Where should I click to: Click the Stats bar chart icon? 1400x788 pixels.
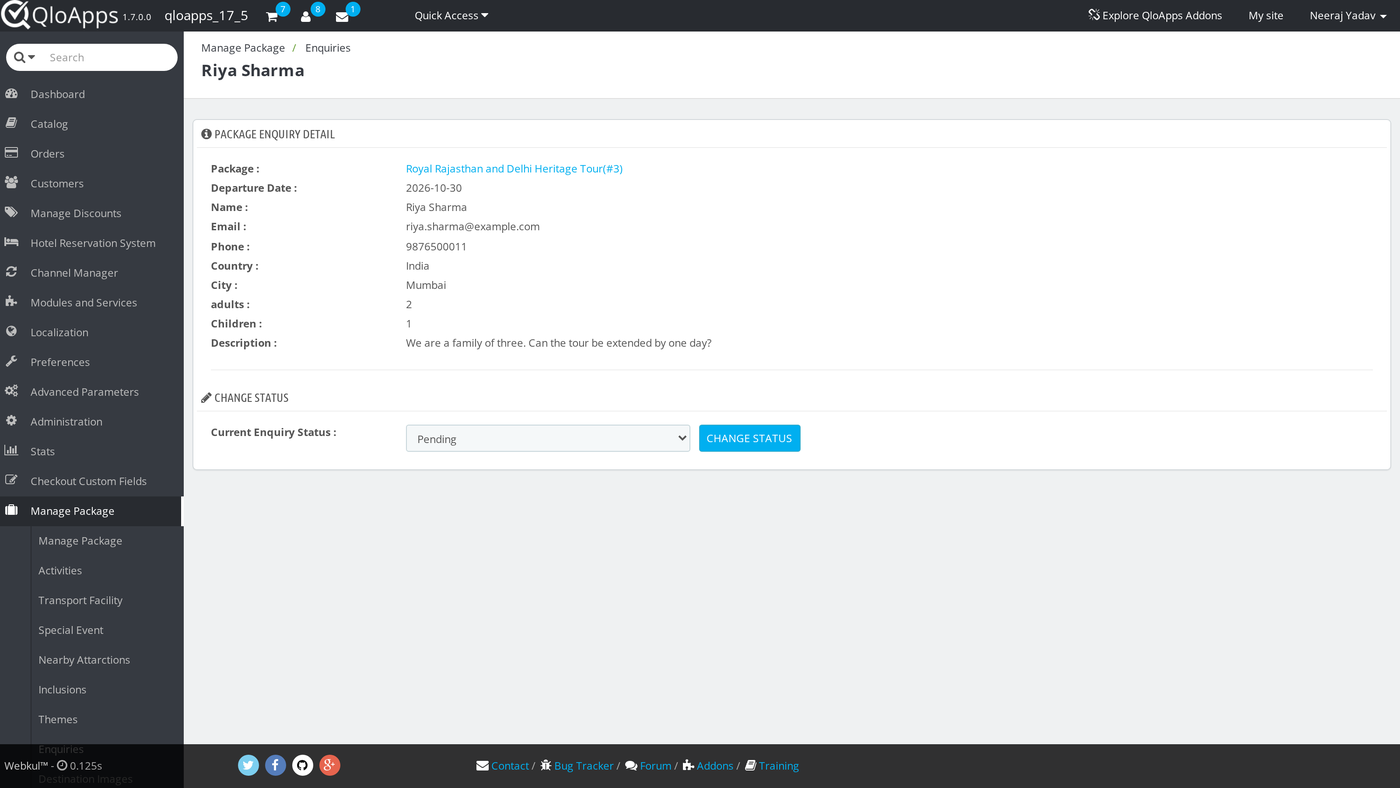click(12, 451)
